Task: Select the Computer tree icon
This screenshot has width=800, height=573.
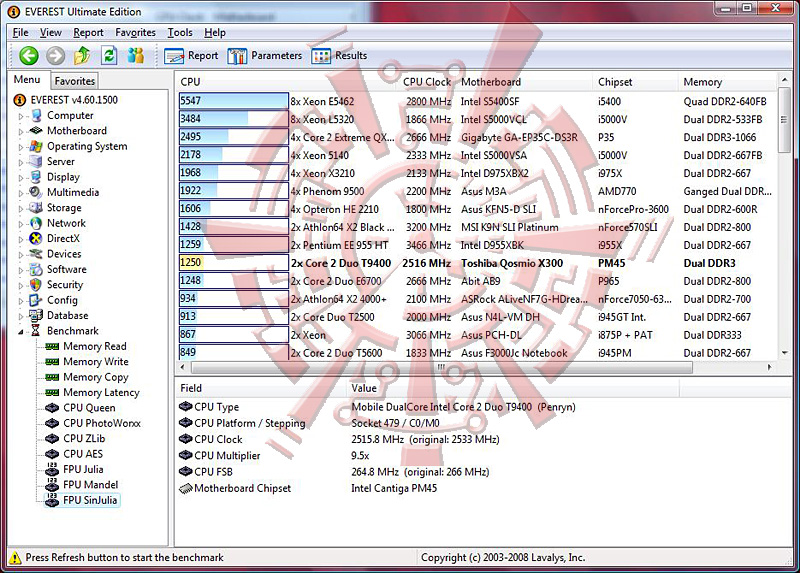Action: (x=36, y=116)
